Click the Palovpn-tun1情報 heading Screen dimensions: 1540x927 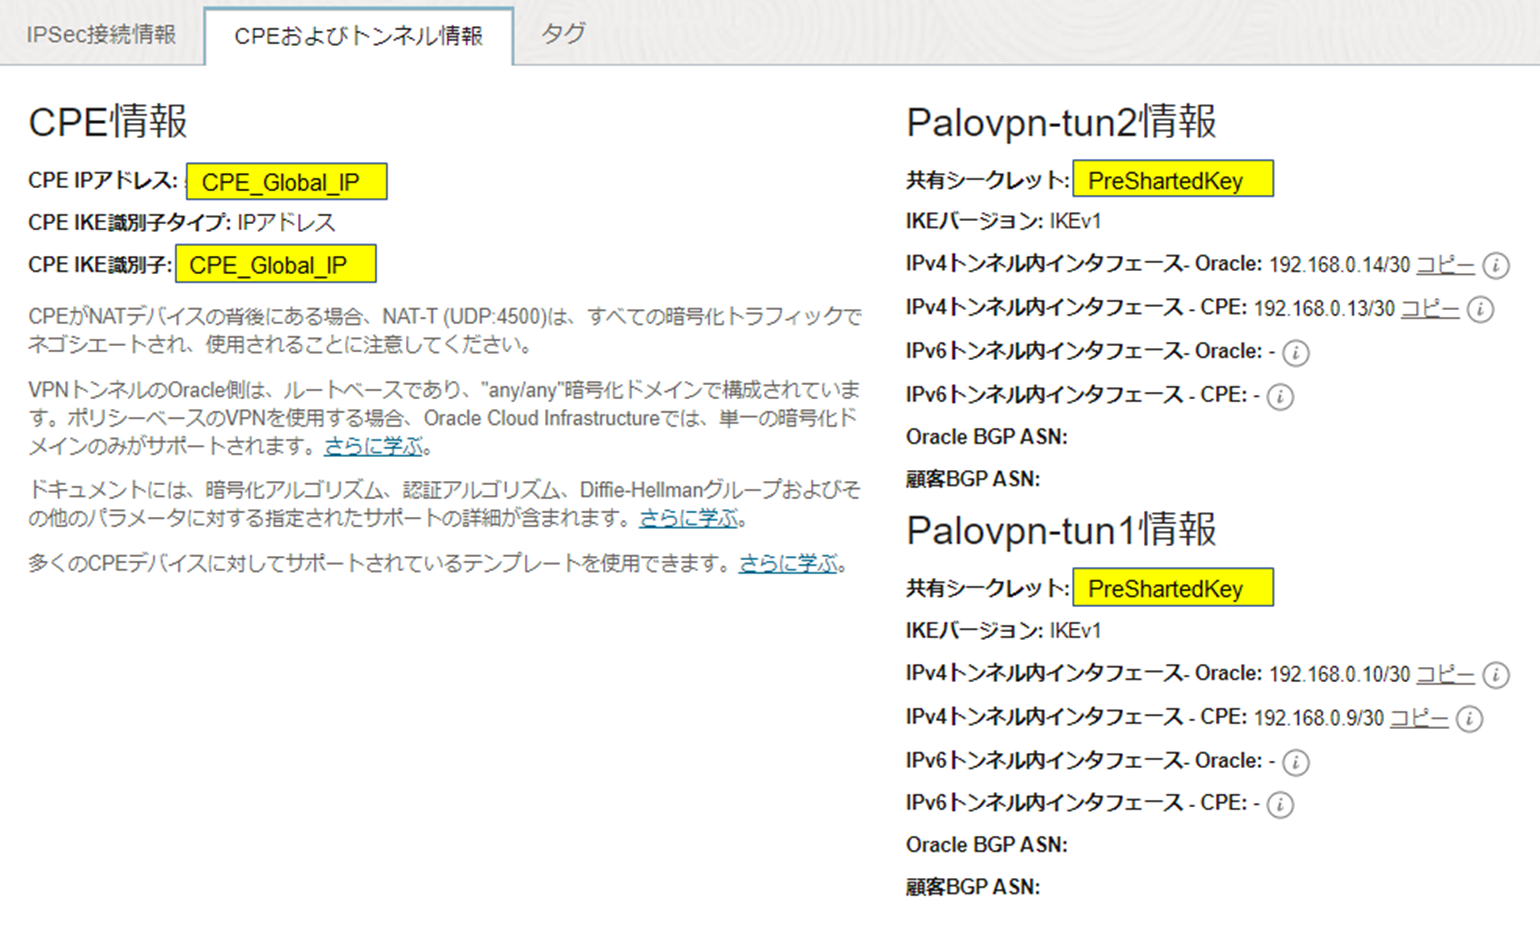1061,530
